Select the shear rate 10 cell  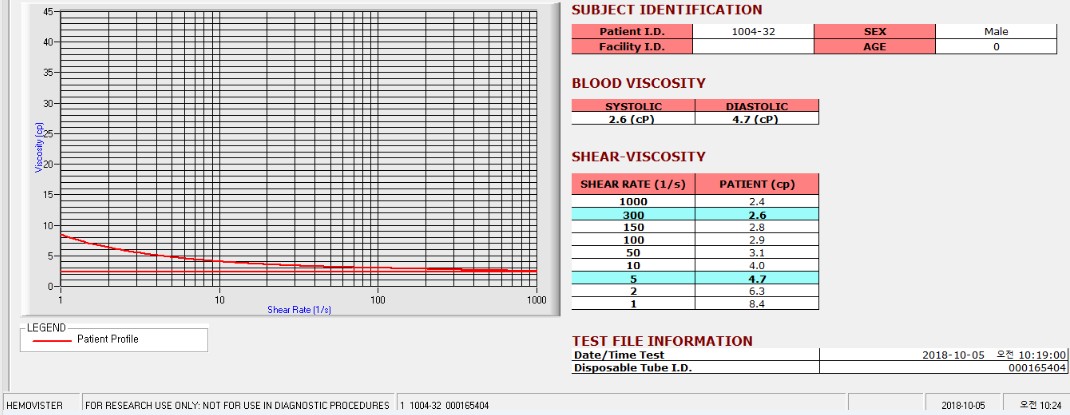click(633, 266)
